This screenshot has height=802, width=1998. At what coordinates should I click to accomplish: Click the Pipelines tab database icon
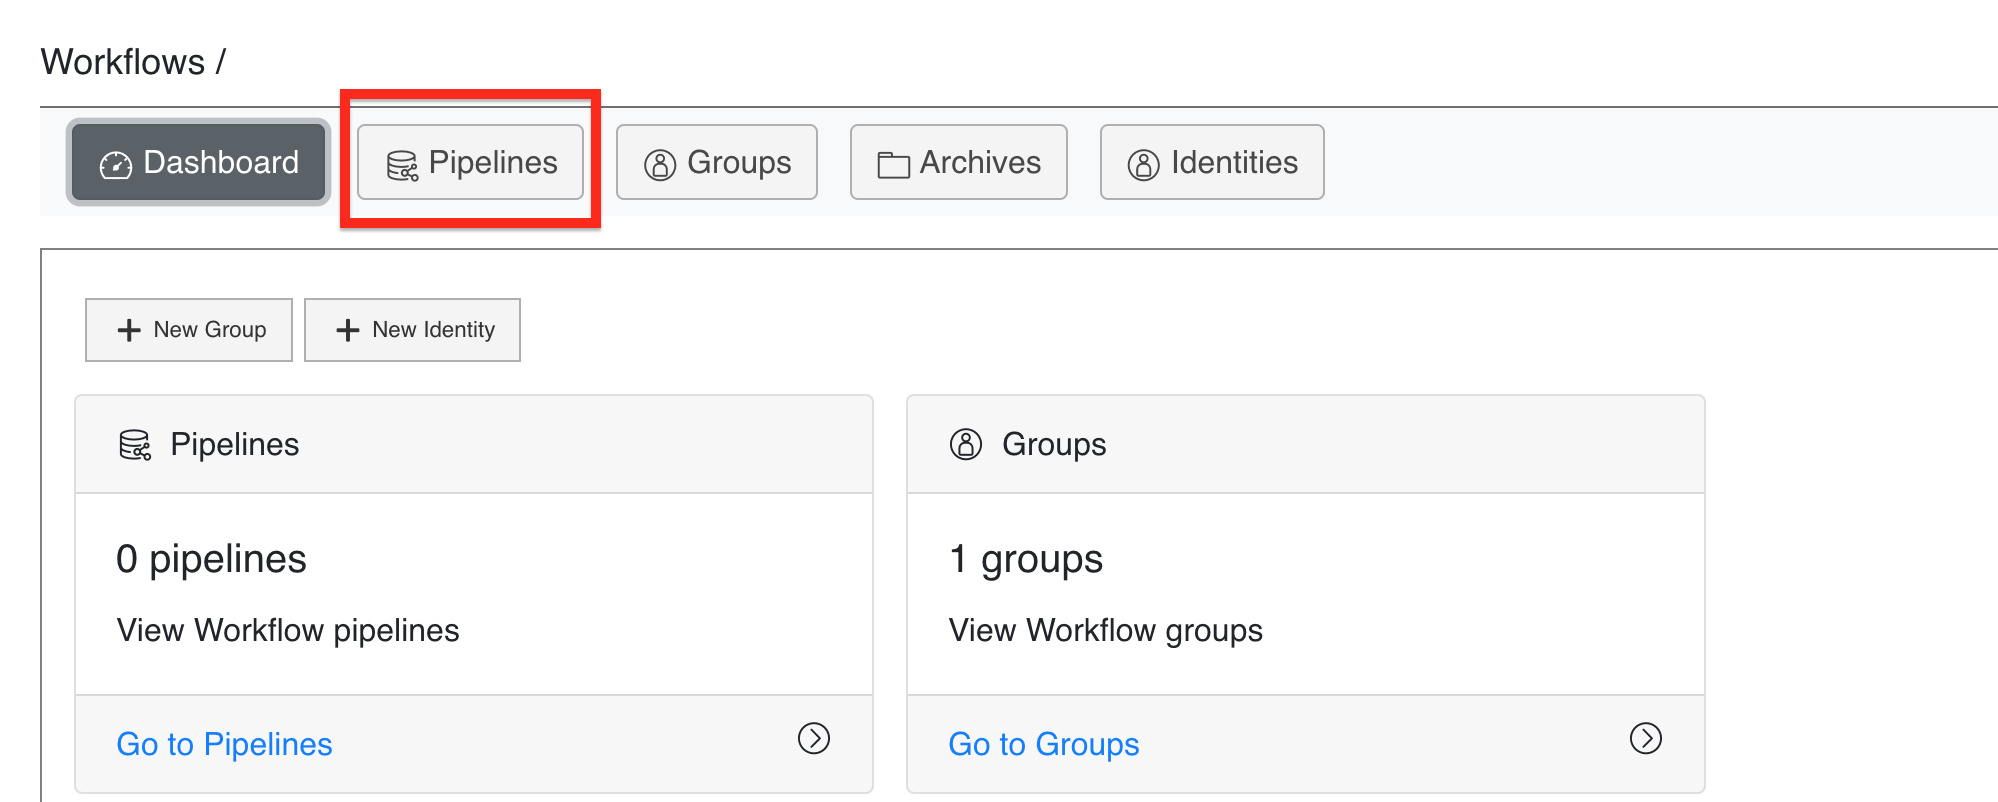pos(402,165)
